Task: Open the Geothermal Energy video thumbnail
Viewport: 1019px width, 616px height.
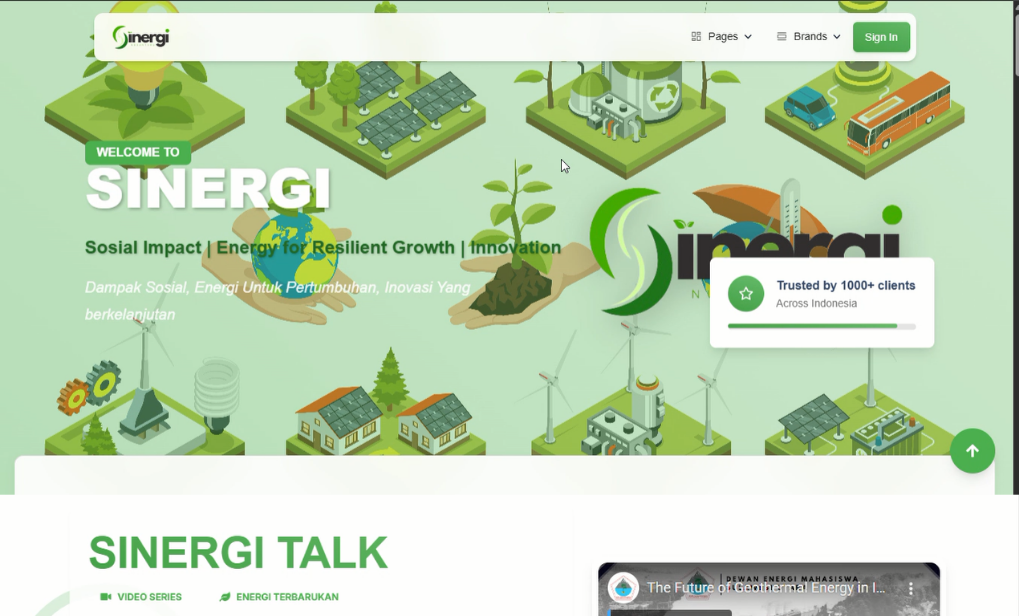Action: point(769,589)
